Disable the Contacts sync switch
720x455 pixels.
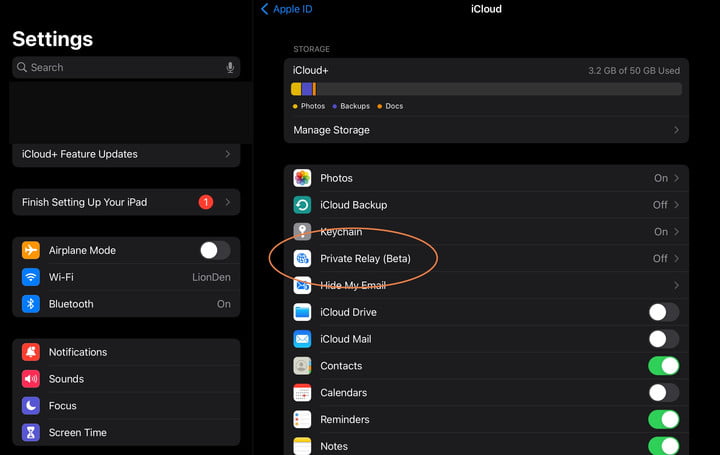tap(664, 366)
